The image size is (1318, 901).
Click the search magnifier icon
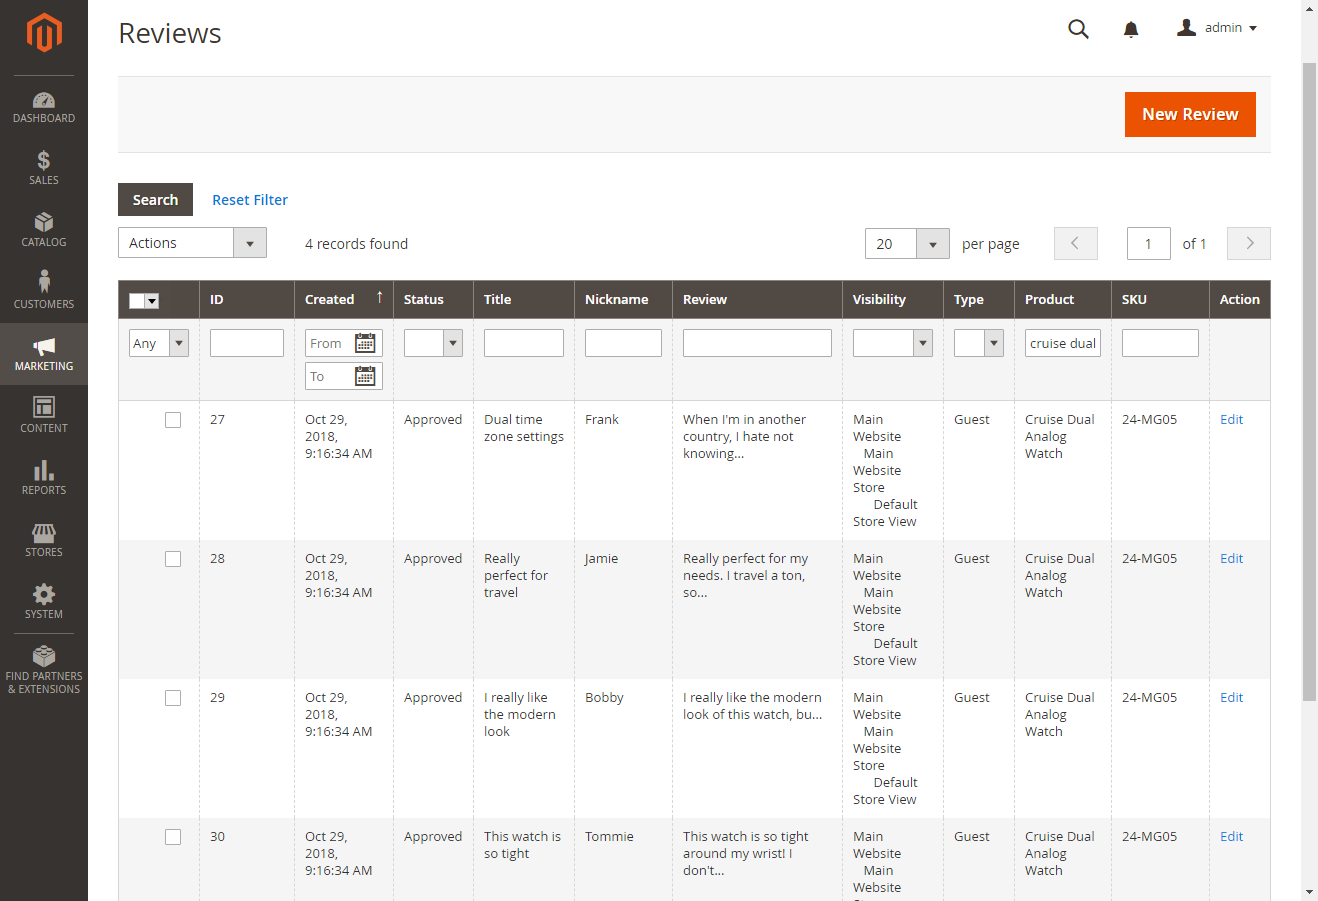pos(1078,29)
